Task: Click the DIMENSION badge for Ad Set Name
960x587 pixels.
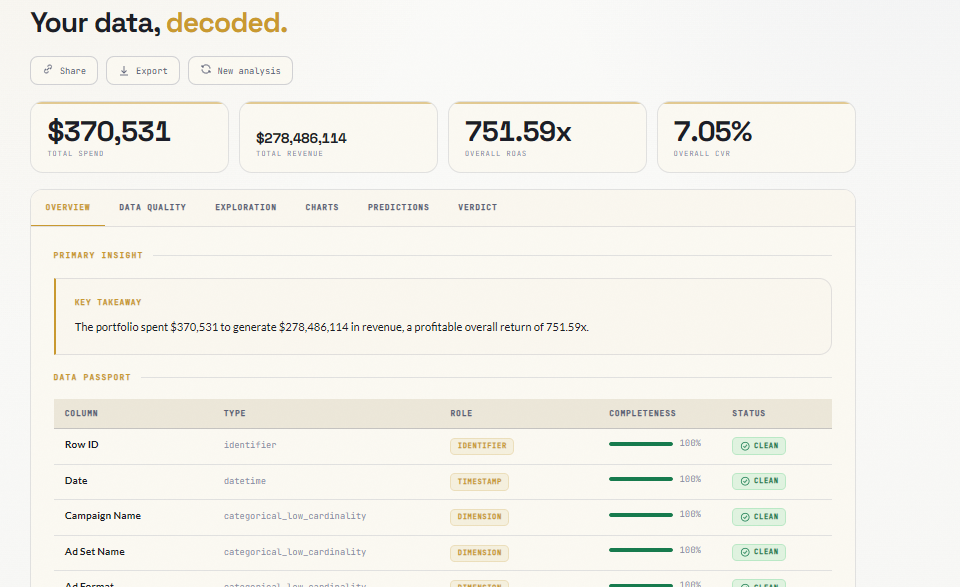Action: coord(479,553)
